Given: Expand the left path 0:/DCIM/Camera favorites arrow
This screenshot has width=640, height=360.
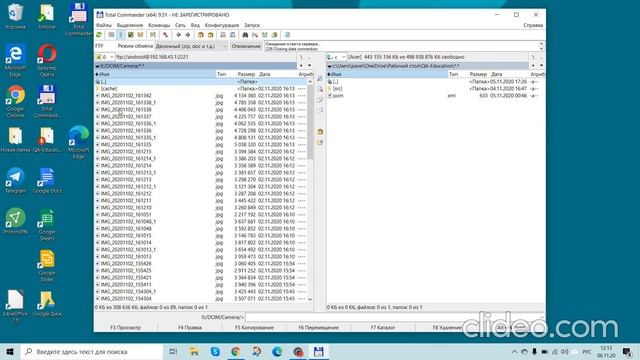Looking at the screenshot, I should pos(98,66).
